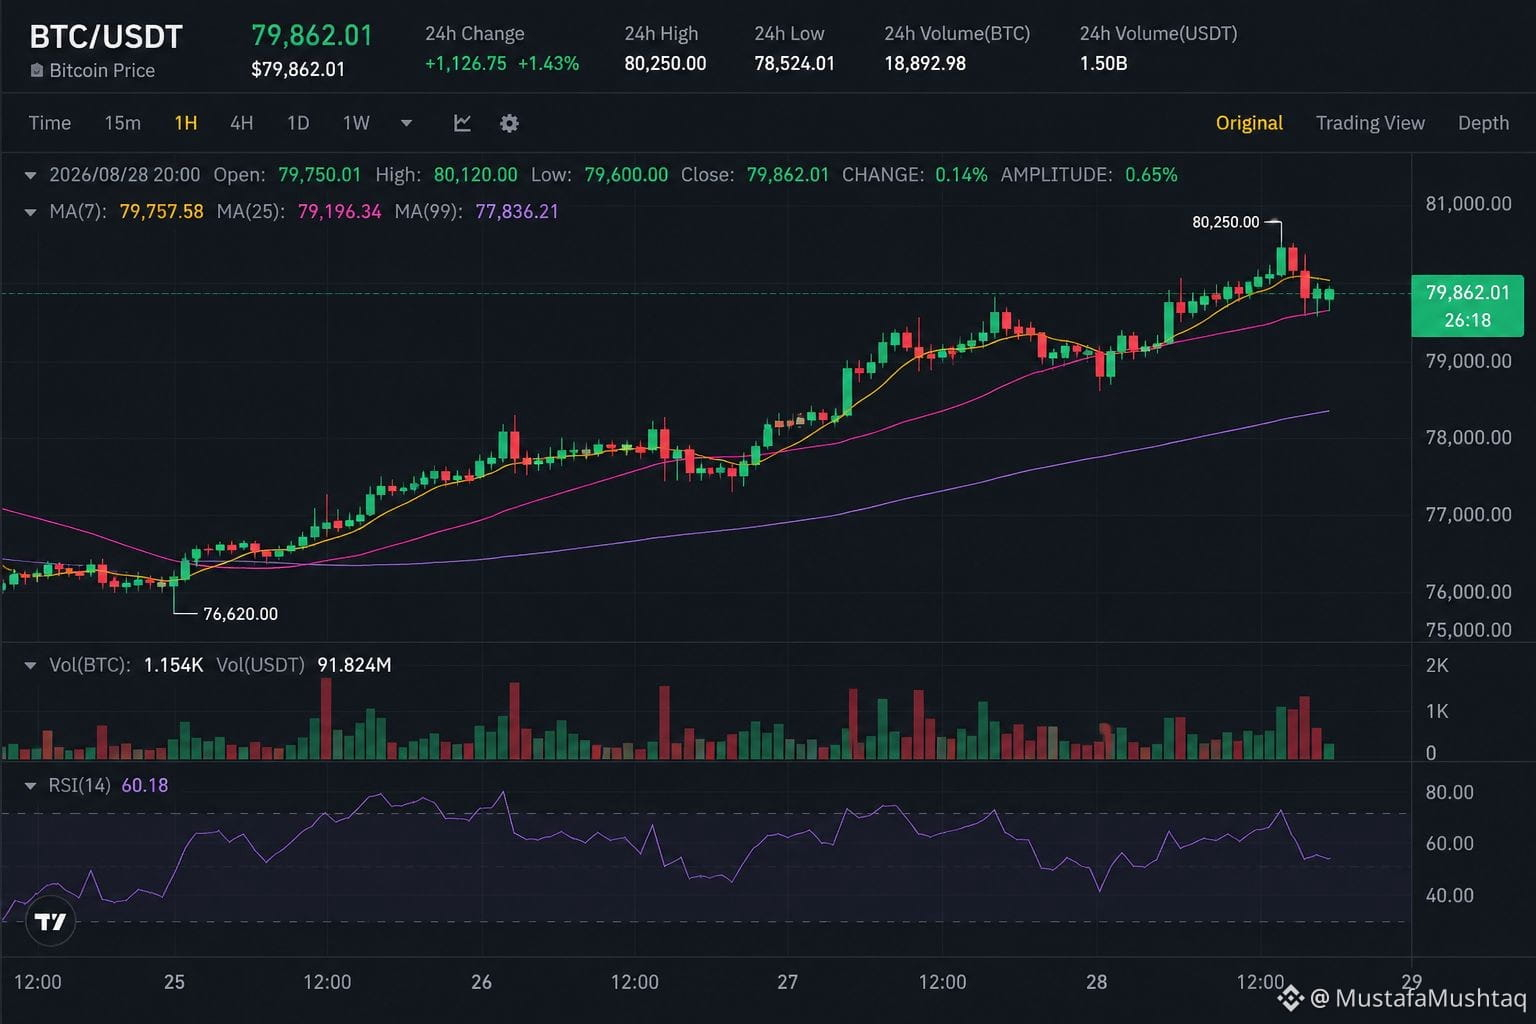Click the 25 date label on time axis

[174, 982]
